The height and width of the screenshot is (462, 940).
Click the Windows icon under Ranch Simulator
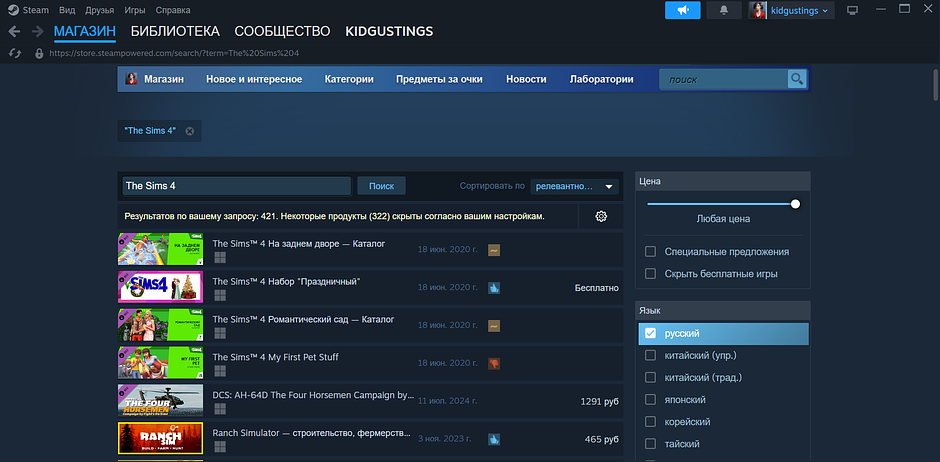[x=220, y=446]
